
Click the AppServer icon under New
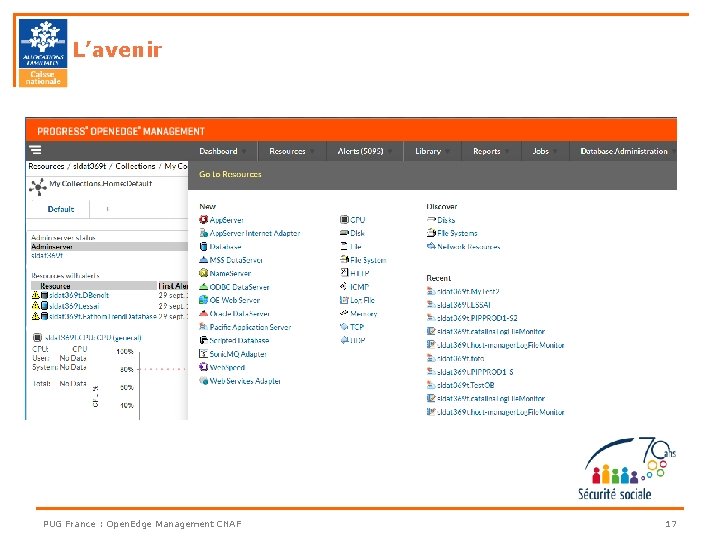[203, 219]
